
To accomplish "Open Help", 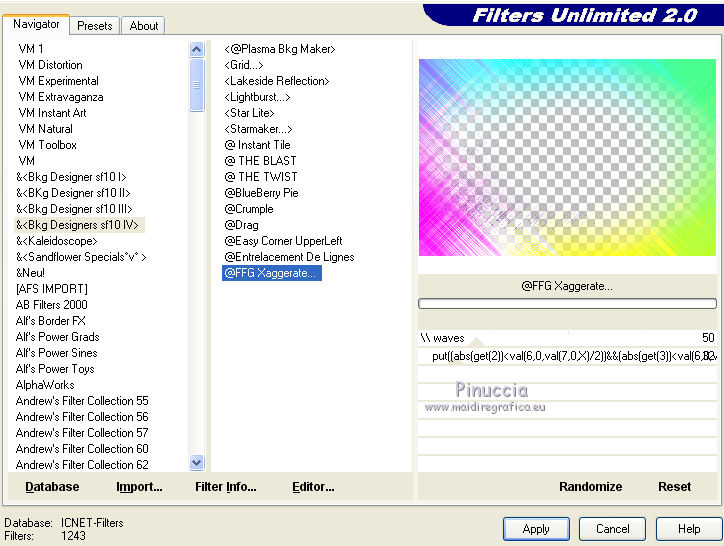I will (x=689, y=529).
